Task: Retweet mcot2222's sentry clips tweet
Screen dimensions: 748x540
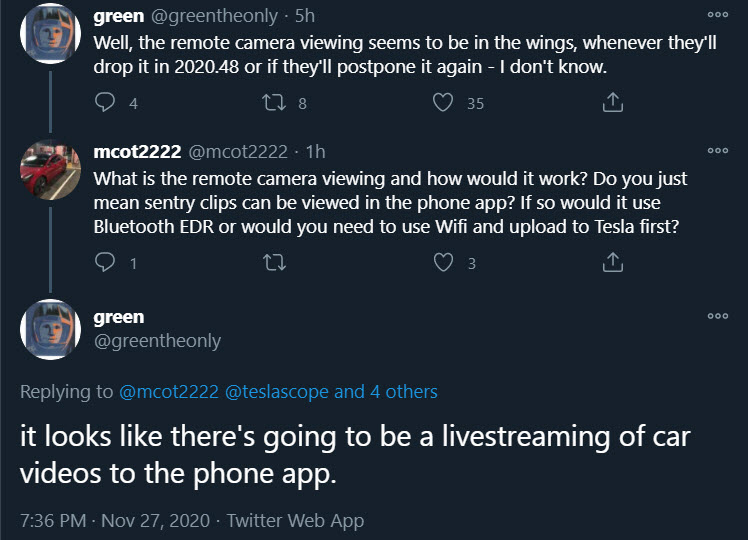Action: (x=274, y=262)
